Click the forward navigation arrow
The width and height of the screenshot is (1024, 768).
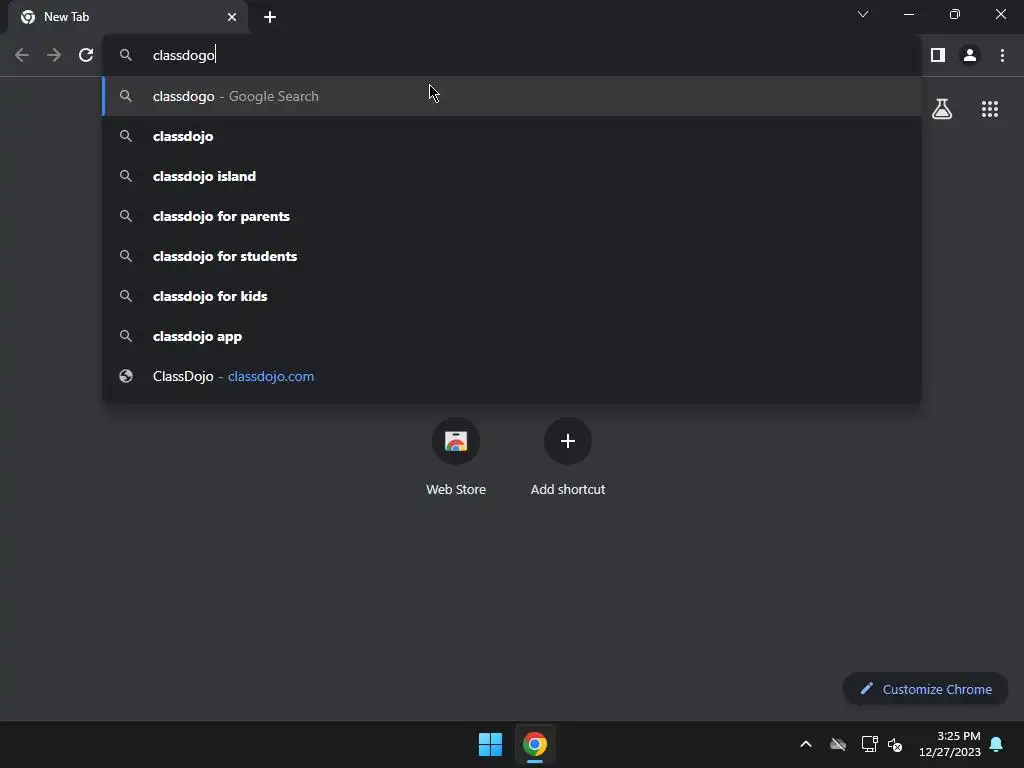[x=54, y=56]
